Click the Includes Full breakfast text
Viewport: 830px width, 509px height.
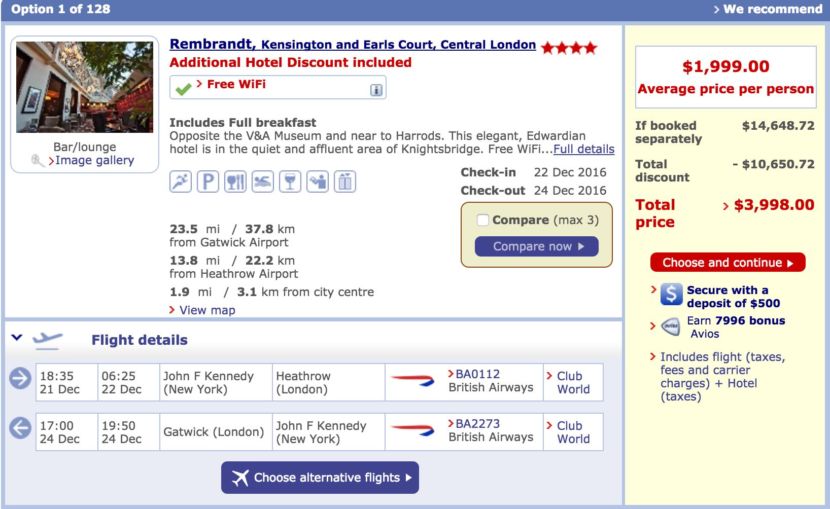pyautogui.click(x=242, y=122)
